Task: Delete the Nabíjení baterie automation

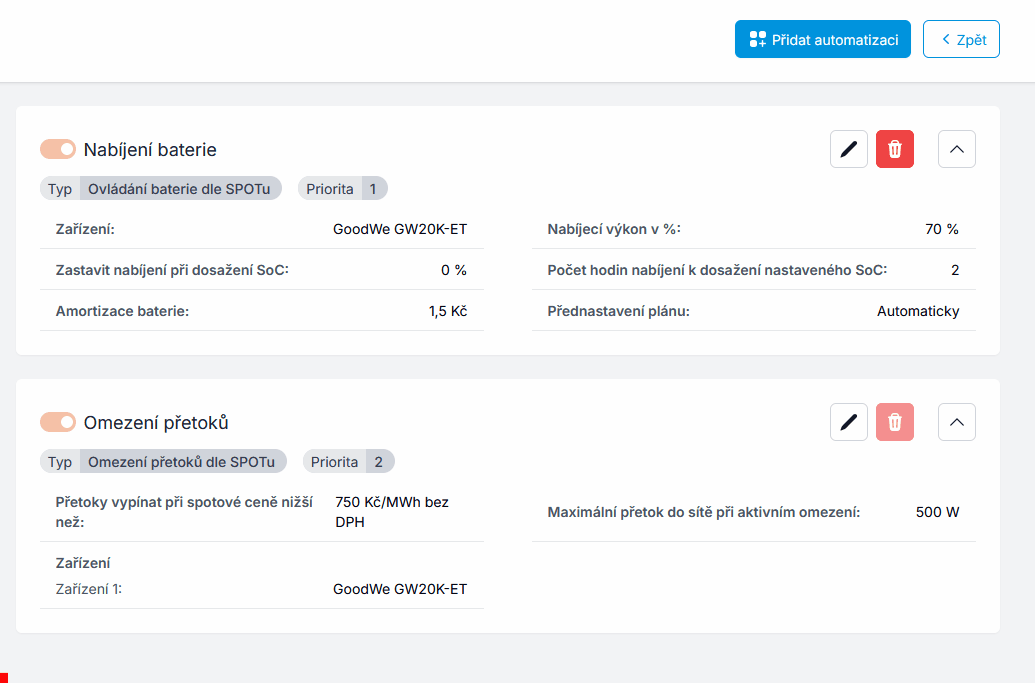Action: tap(895, 149)
